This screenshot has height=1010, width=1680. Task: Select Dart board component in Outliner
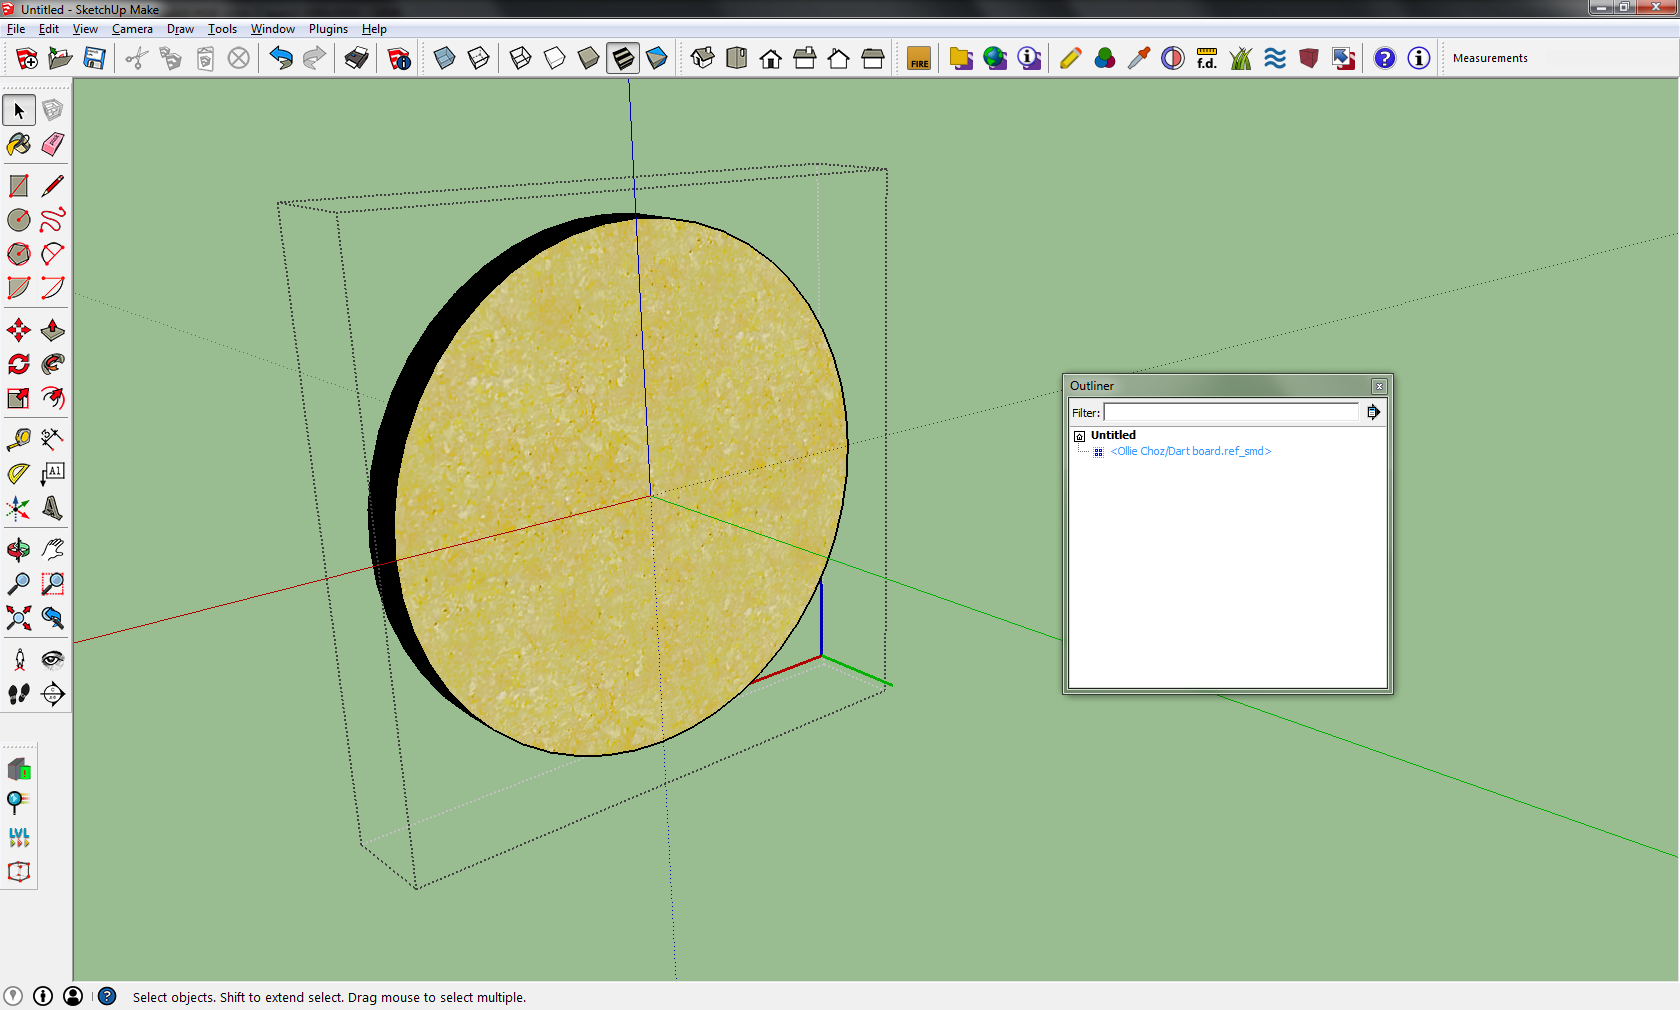point(1190,451)
